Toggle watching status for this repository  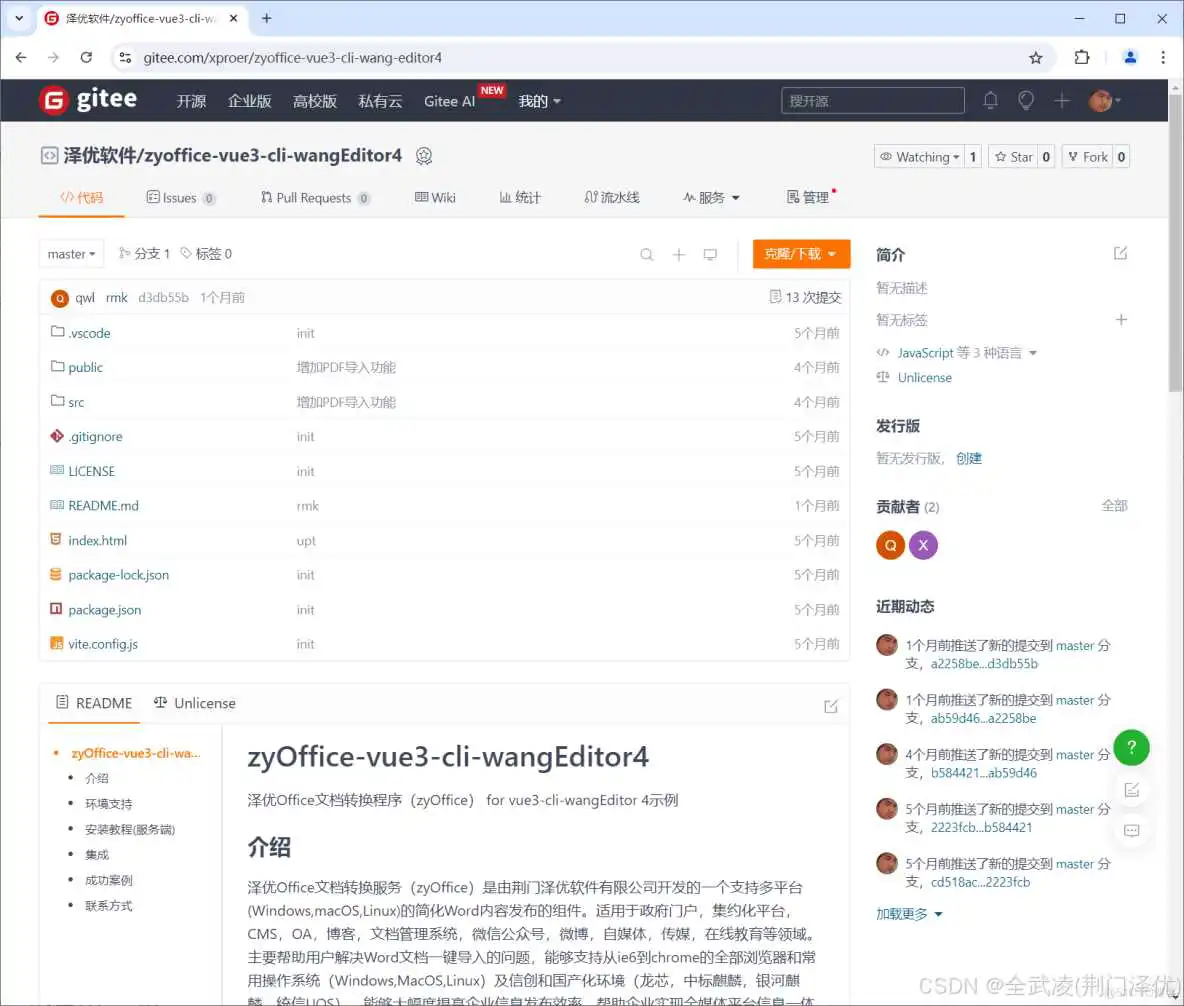pyautogui.click(x=917, y=156)
